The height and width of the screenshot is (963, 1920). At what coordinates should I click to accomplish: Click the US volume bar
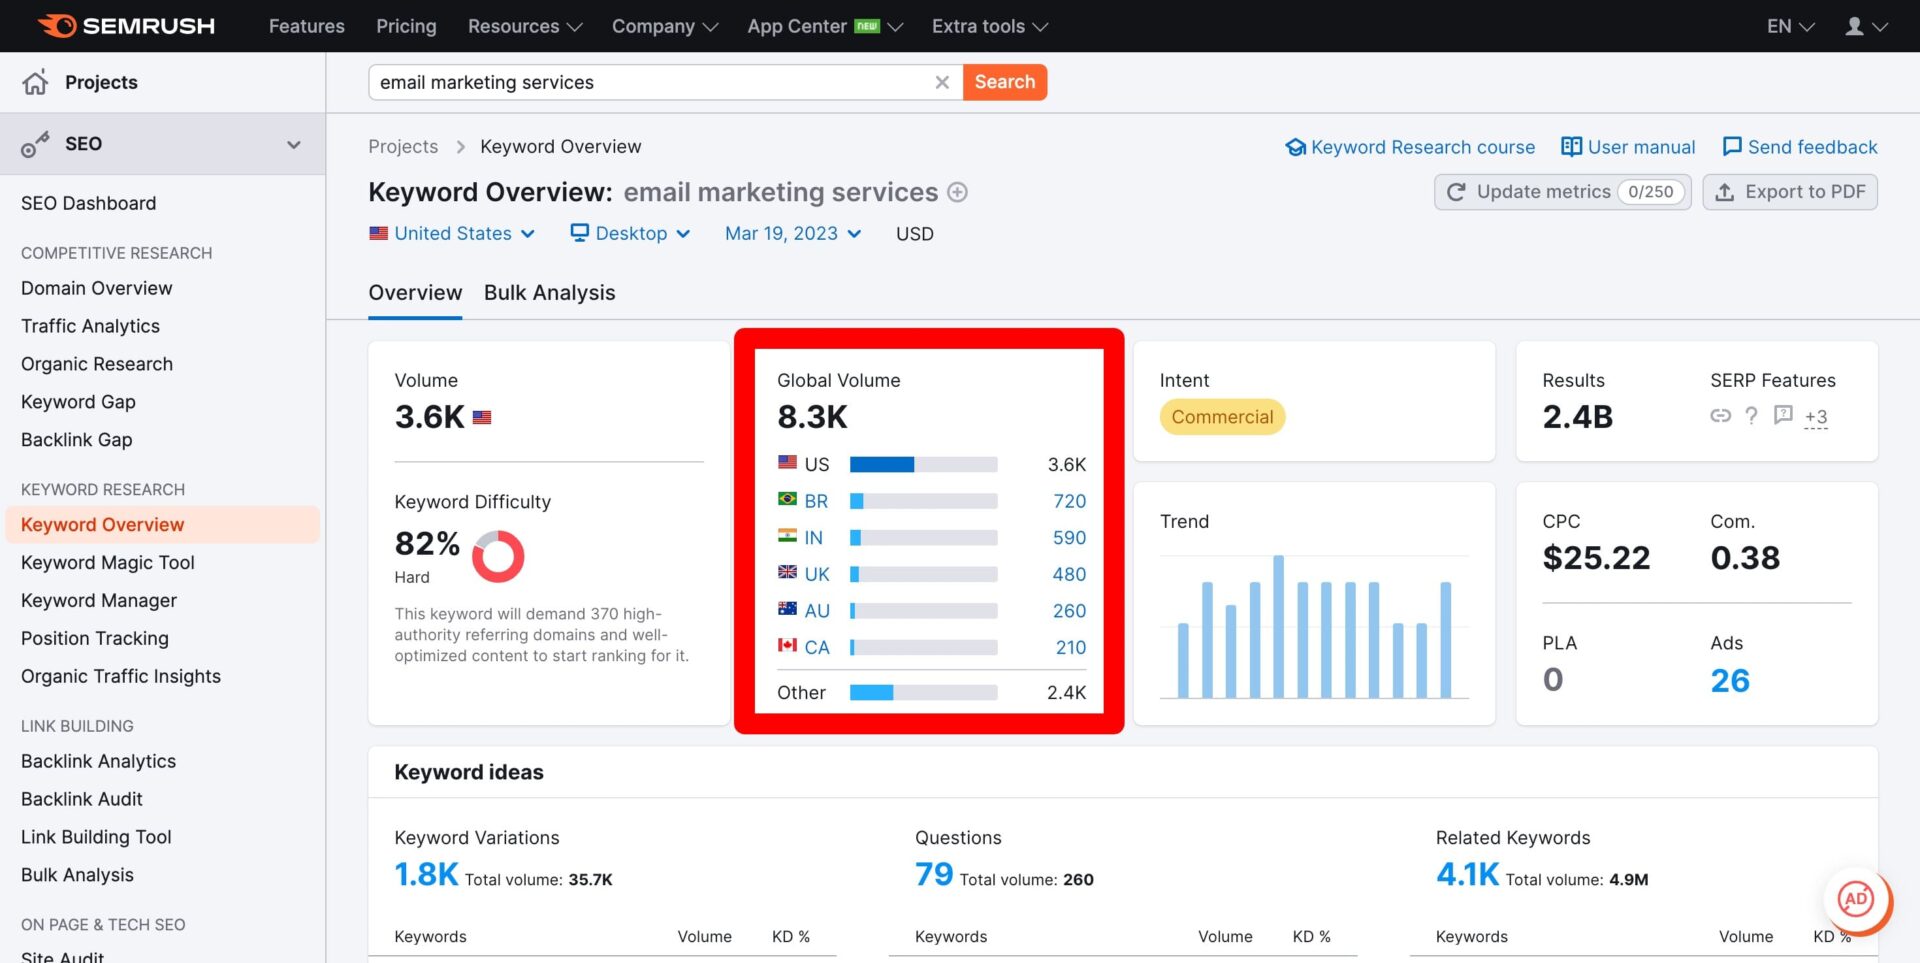pos(923,464)
